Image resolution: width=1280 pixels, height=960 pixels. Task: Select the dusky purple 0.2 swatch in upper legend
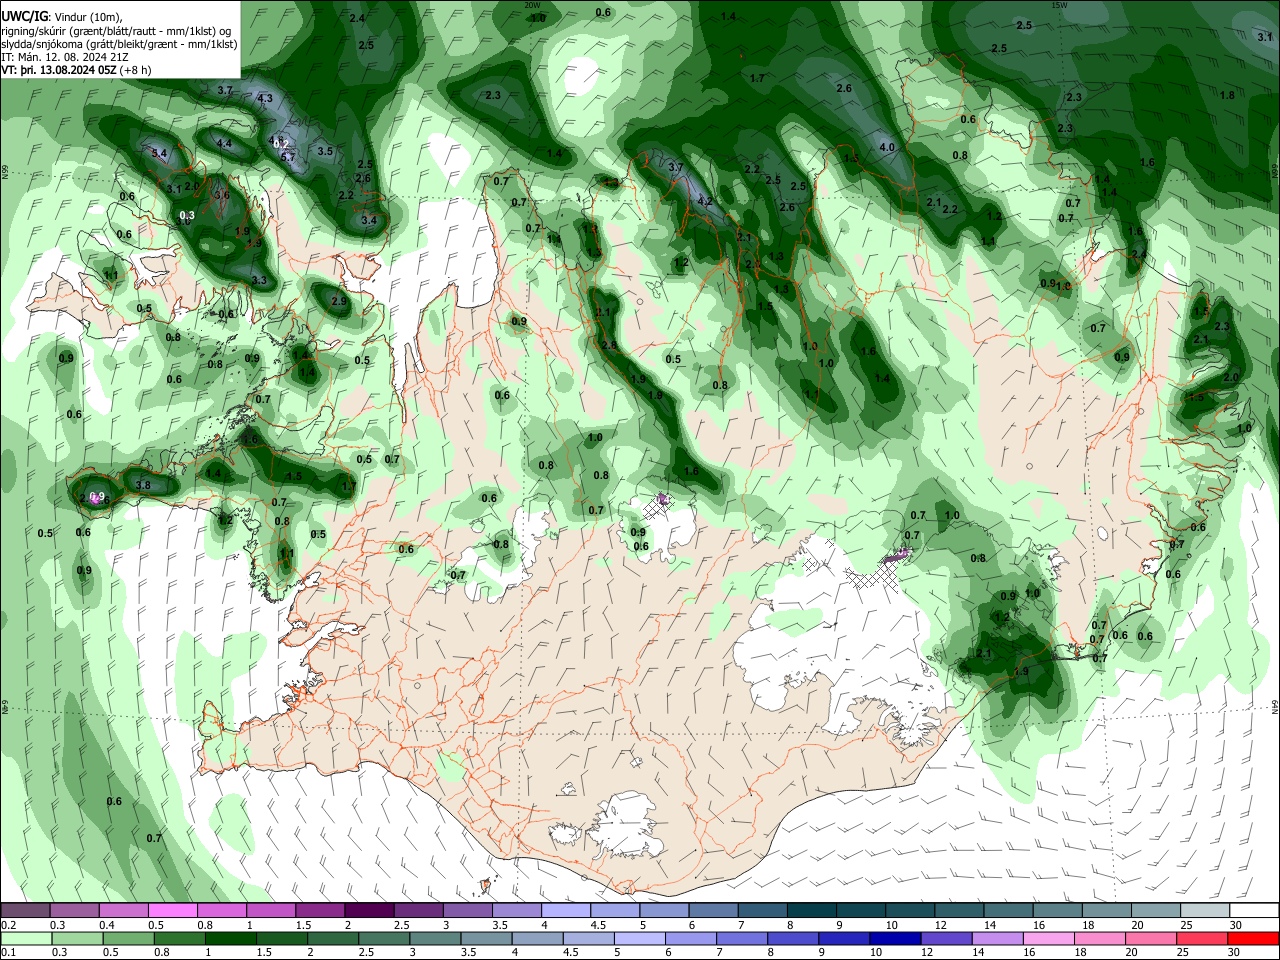25,910
